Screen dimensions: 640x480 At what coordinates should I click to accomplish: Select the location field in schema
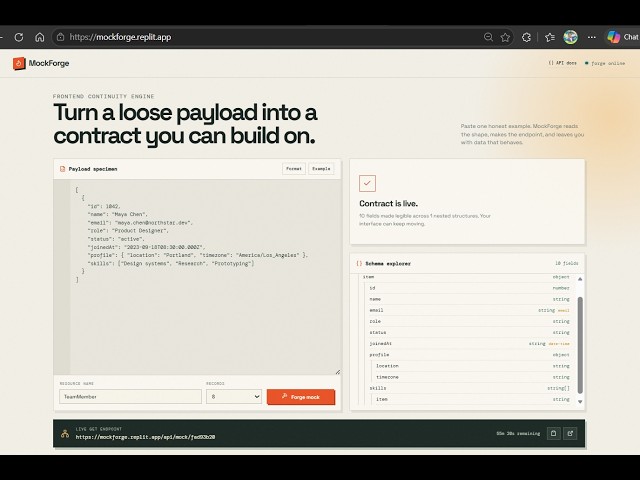click(x=473, y=366)
